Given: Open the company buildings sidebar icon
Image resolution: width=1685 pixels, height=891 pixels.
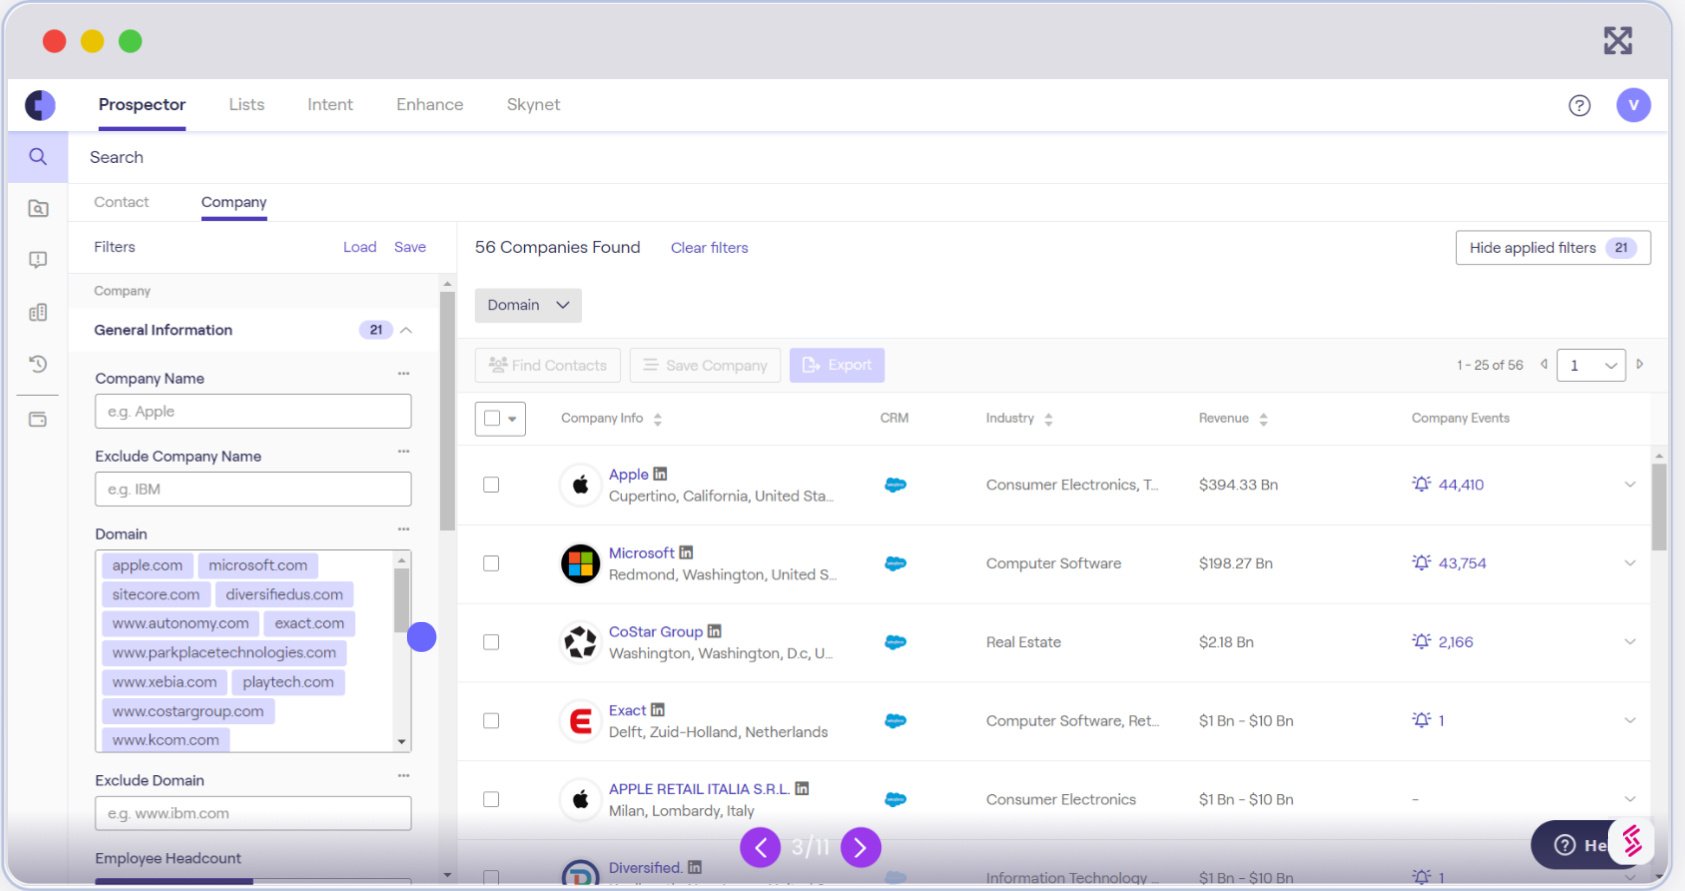Looking at the screenshot, I should [38, 312].
